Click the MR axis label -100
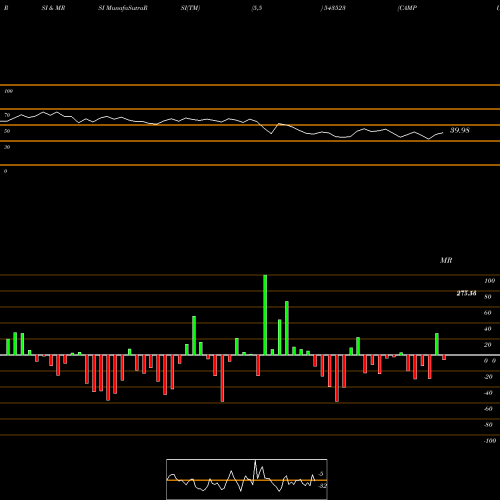The height and width of the screenshot is (500, 500). [490, 441]
